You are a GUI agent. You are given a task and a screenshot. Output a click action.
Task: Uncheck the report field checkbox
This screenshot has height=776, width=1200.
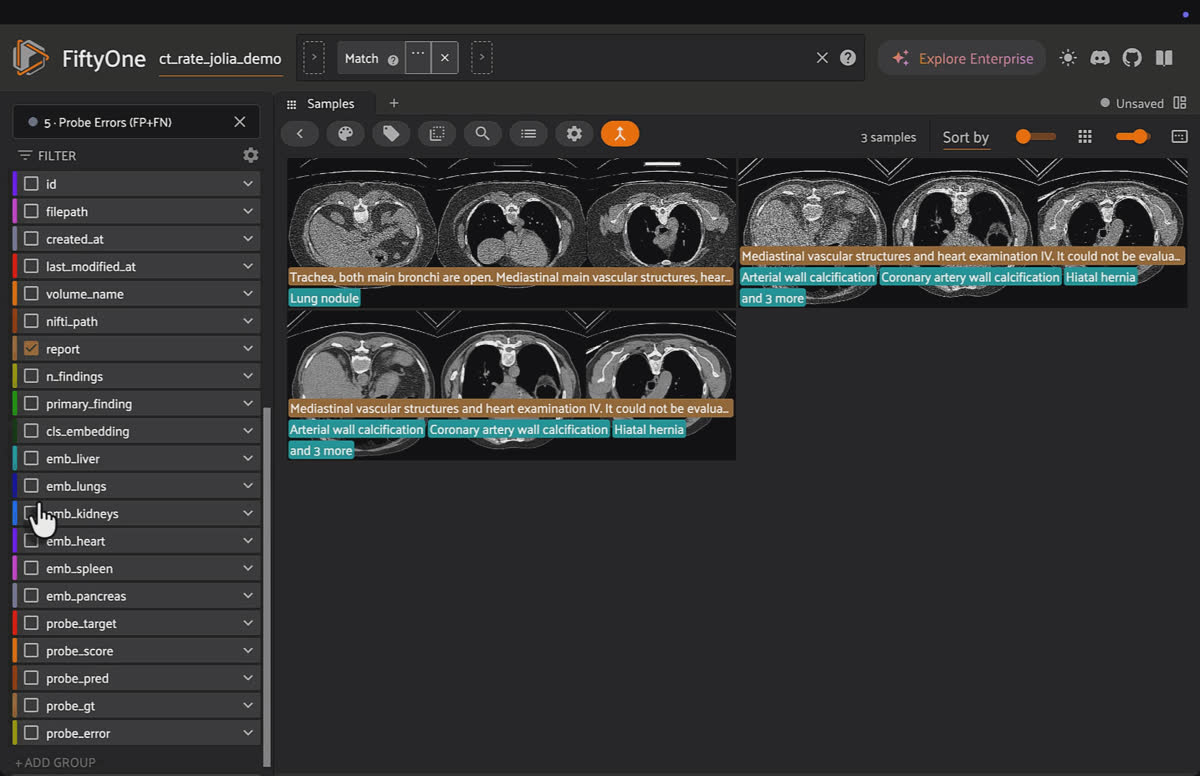[31, 349]
